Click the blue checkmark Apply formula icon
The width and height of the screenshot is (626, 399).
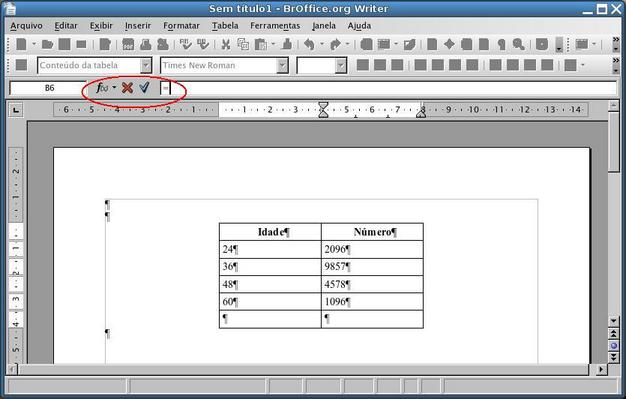(x=145, y=87)
